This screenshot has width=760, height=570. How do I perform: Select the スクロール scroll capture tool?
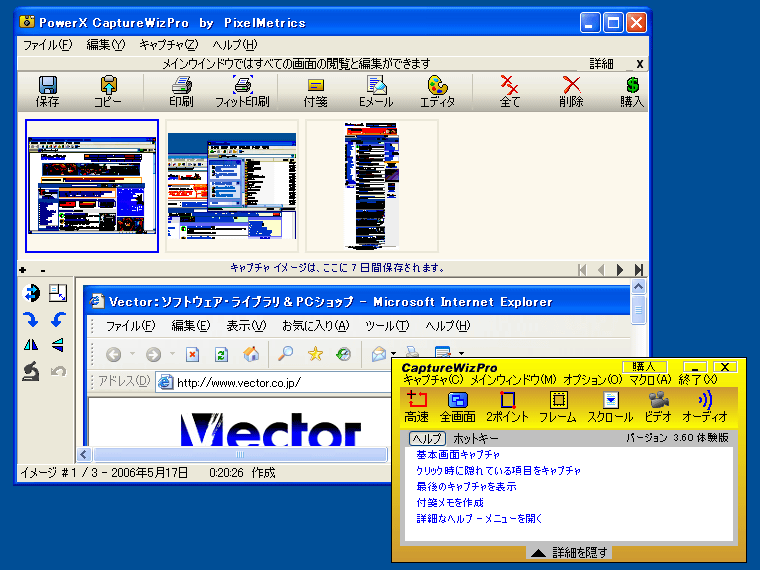coord(610,407)
